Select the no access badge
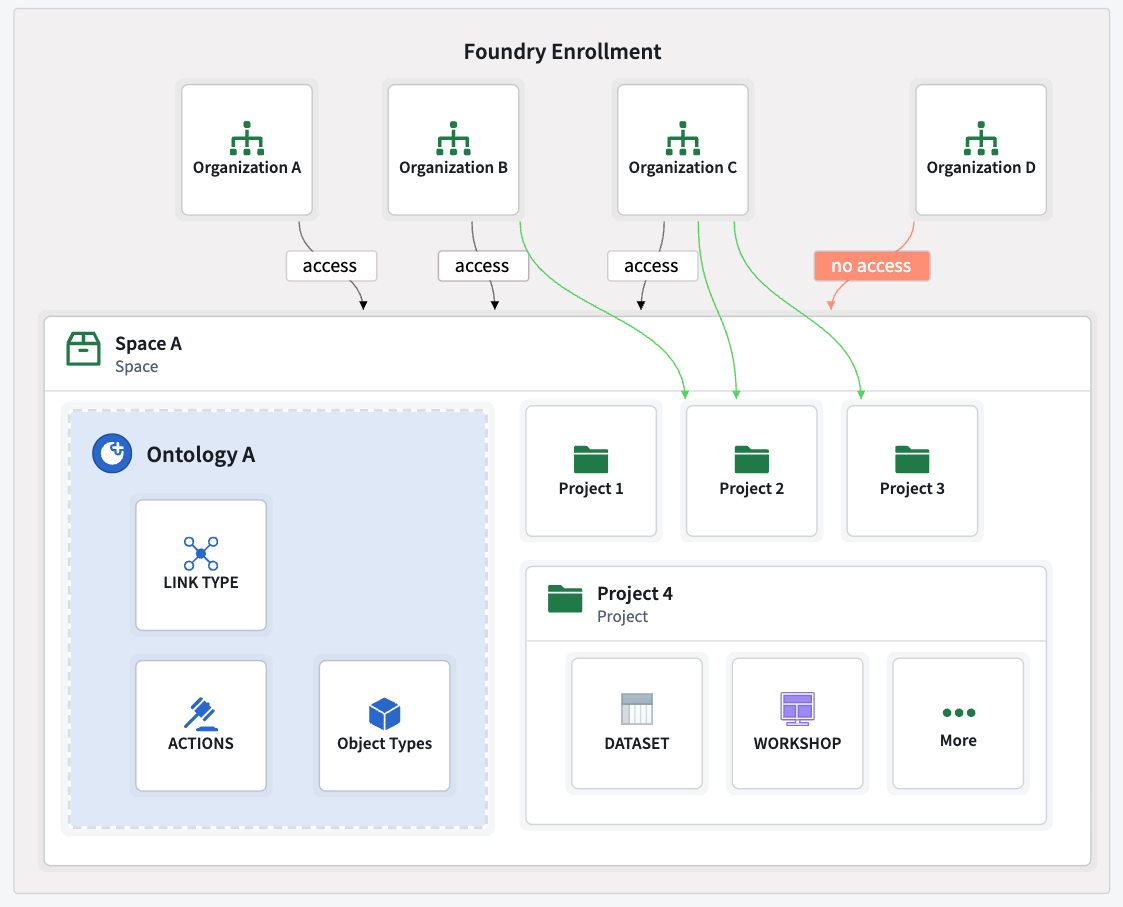 871,266
